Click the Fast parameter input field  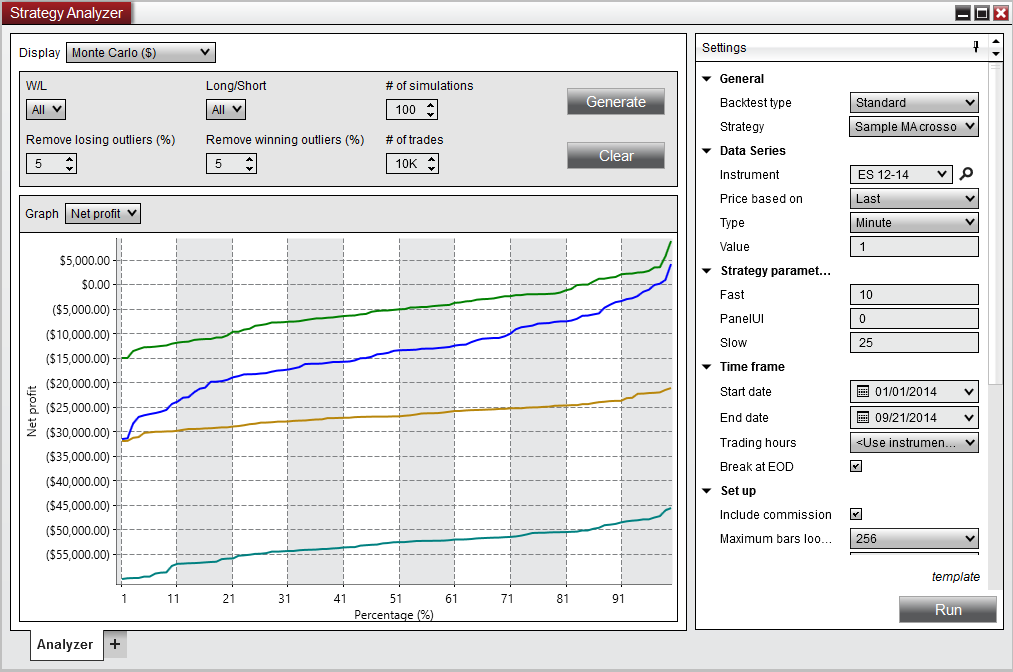click(x=913, y=294)
